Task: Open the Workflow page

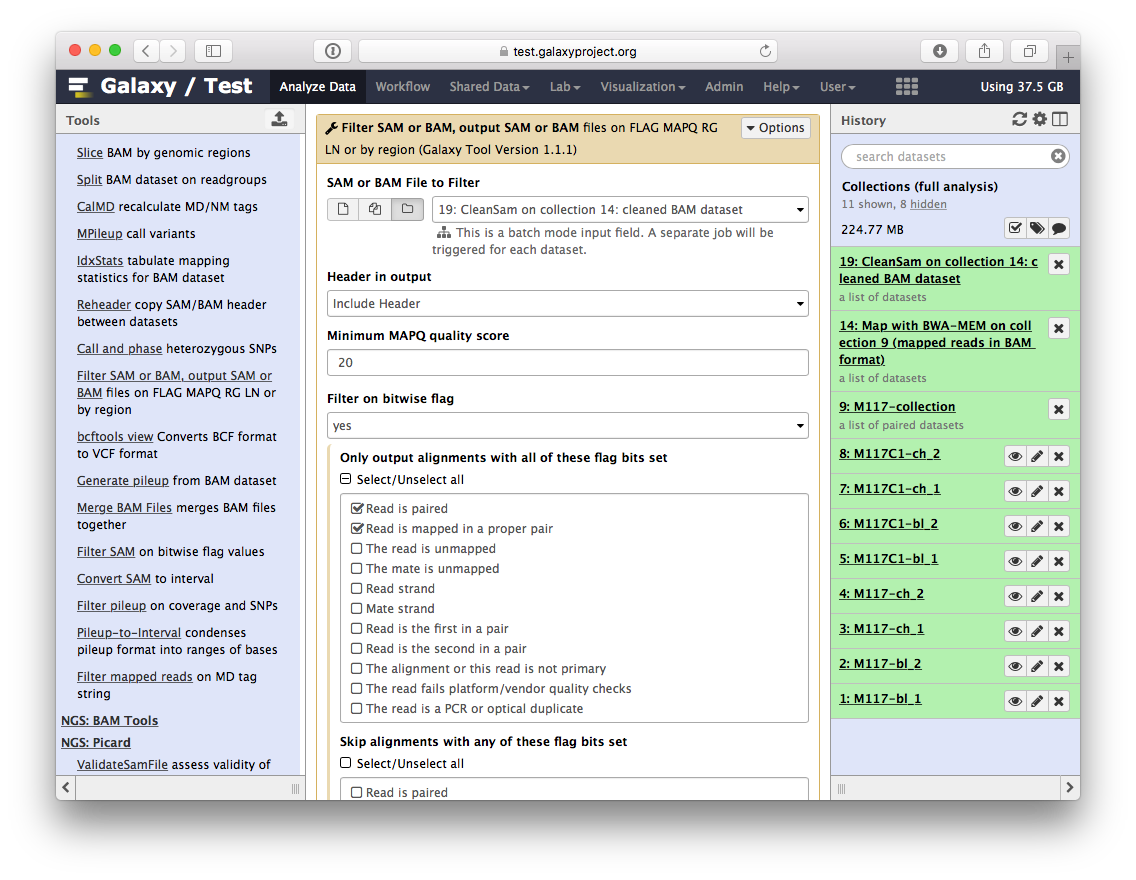Action: (x=403, y=86)
